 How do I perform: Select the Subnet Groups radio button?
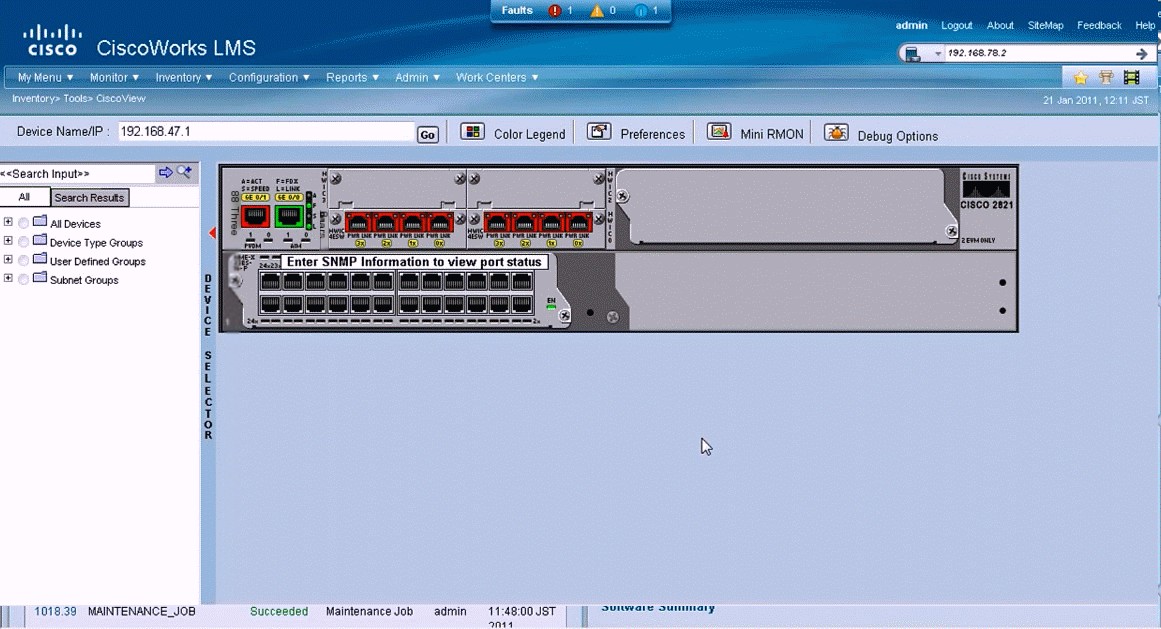pos(24,280)
